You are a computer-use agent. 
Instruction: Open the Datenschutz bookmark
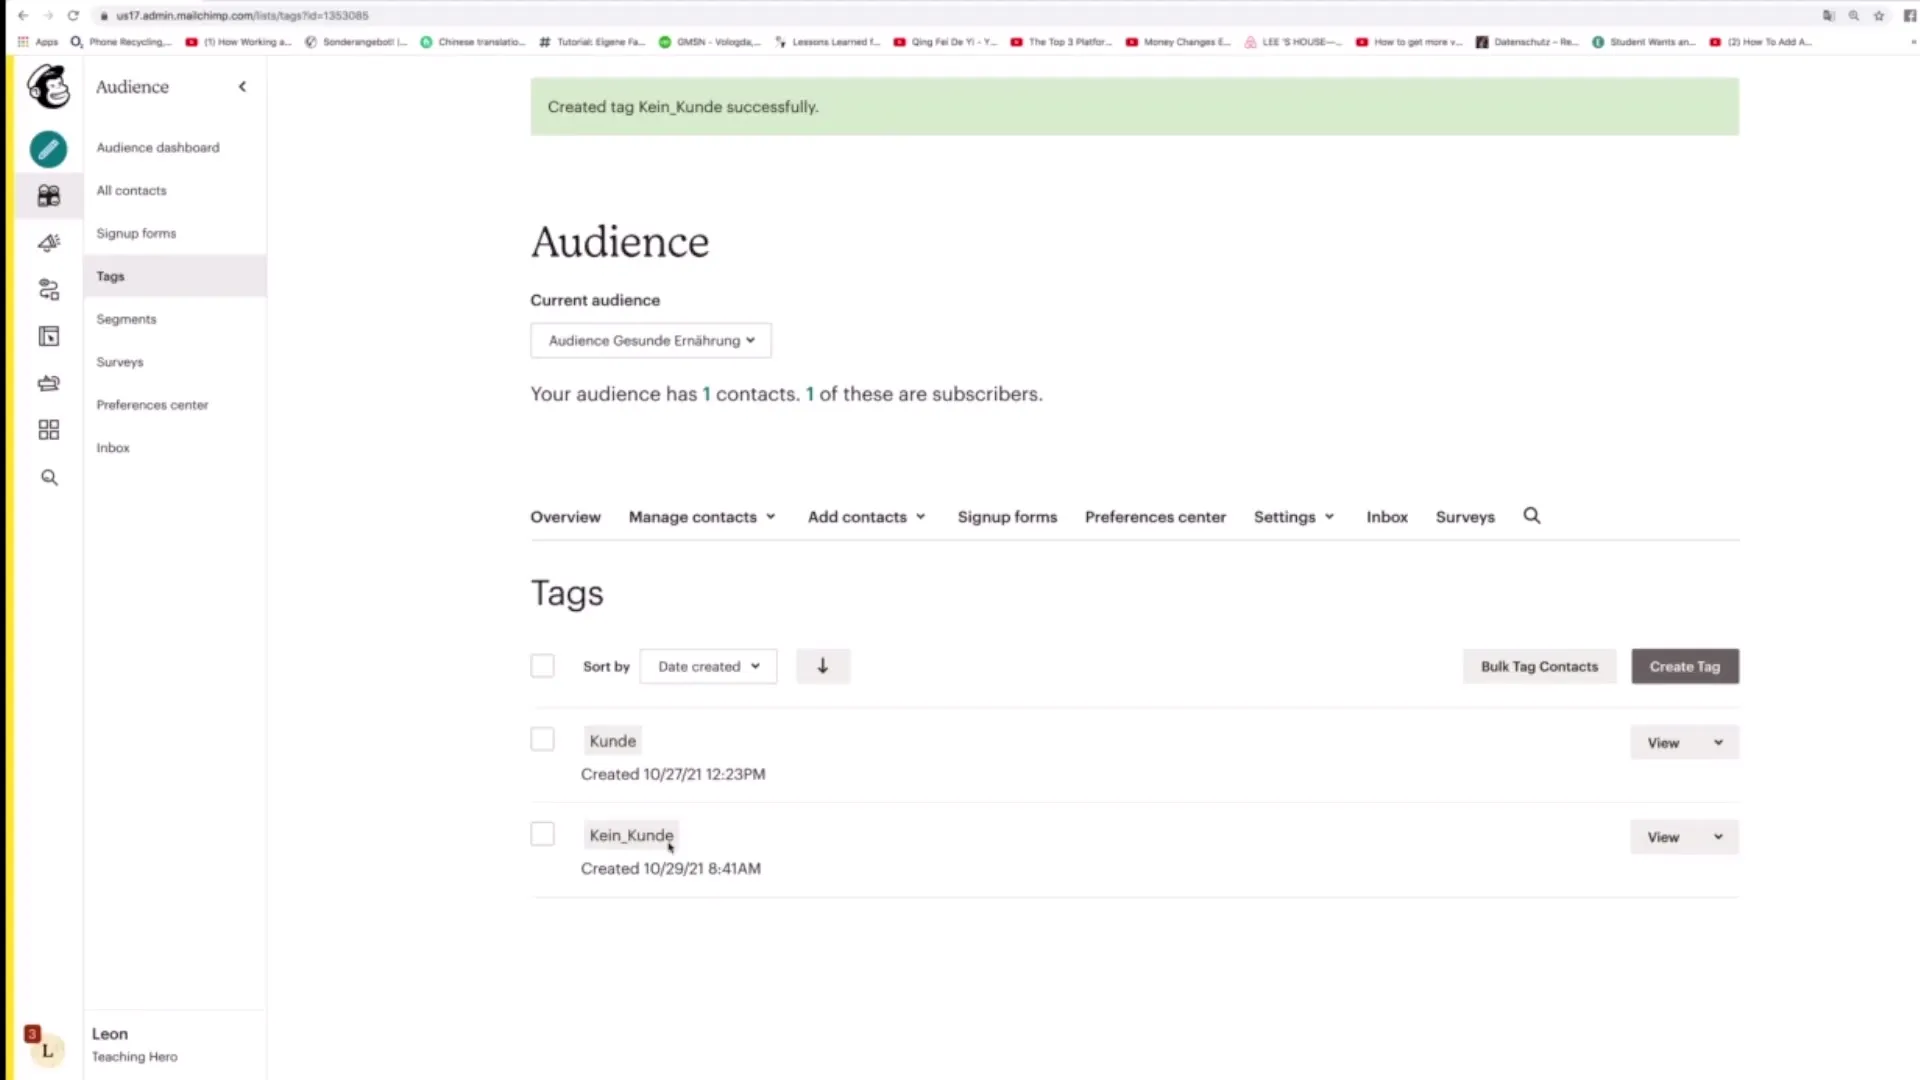[x=1527, y=42]
